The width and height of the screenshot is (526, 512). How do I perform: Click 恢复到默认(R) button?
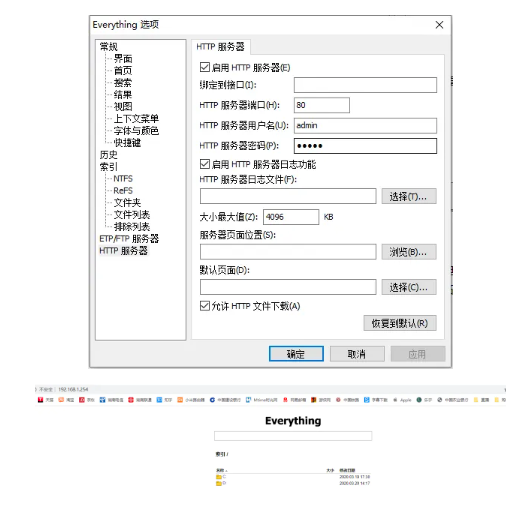[x=400, y=323]
